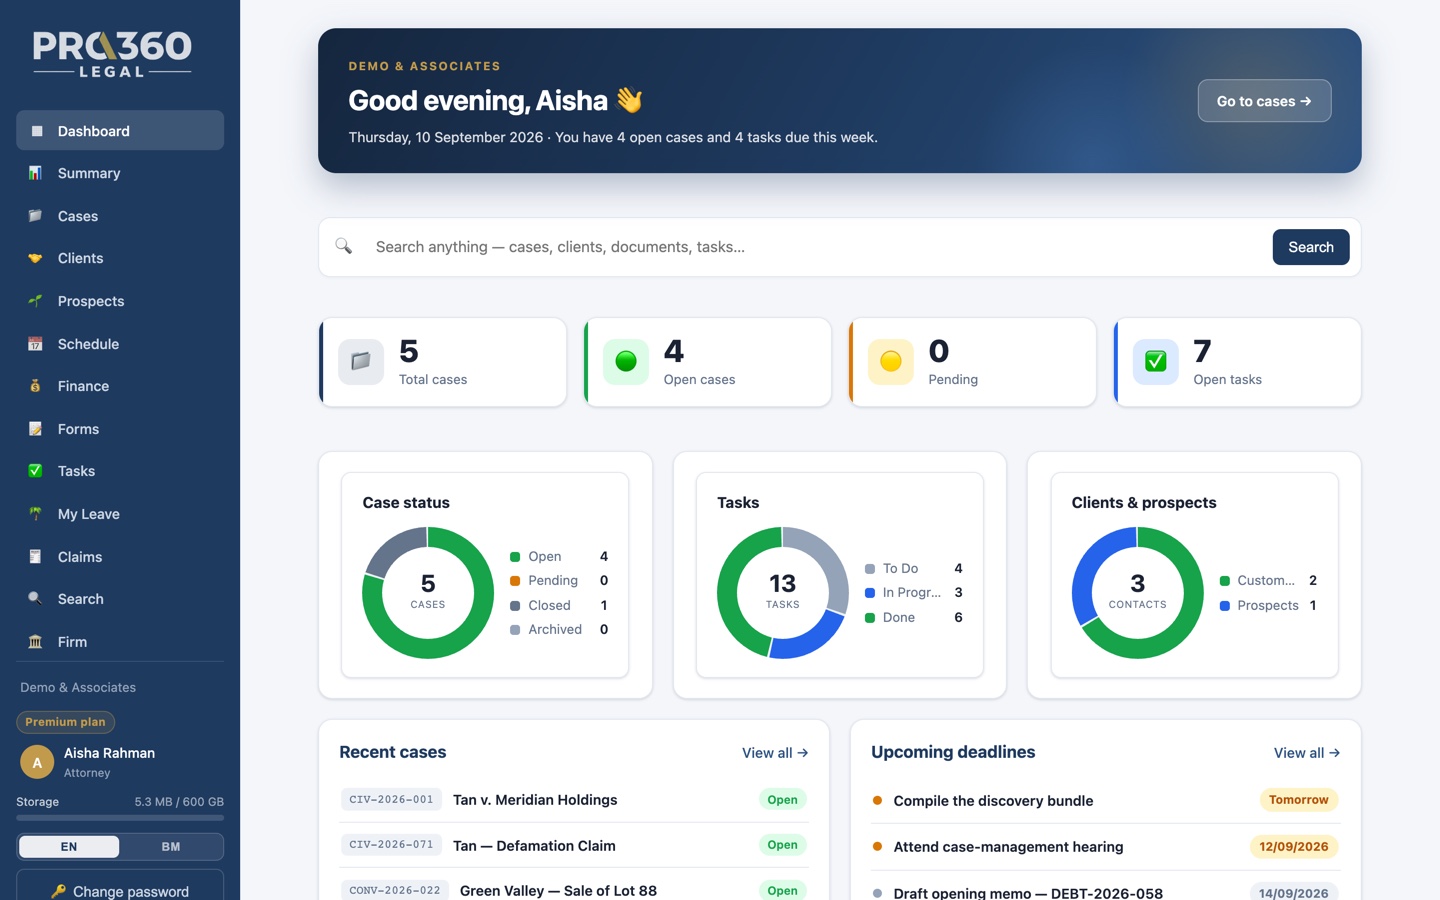Screen dimensions: 1440x900
Task: Click the folder icon on the Total cases card
Action: point(361,362)
